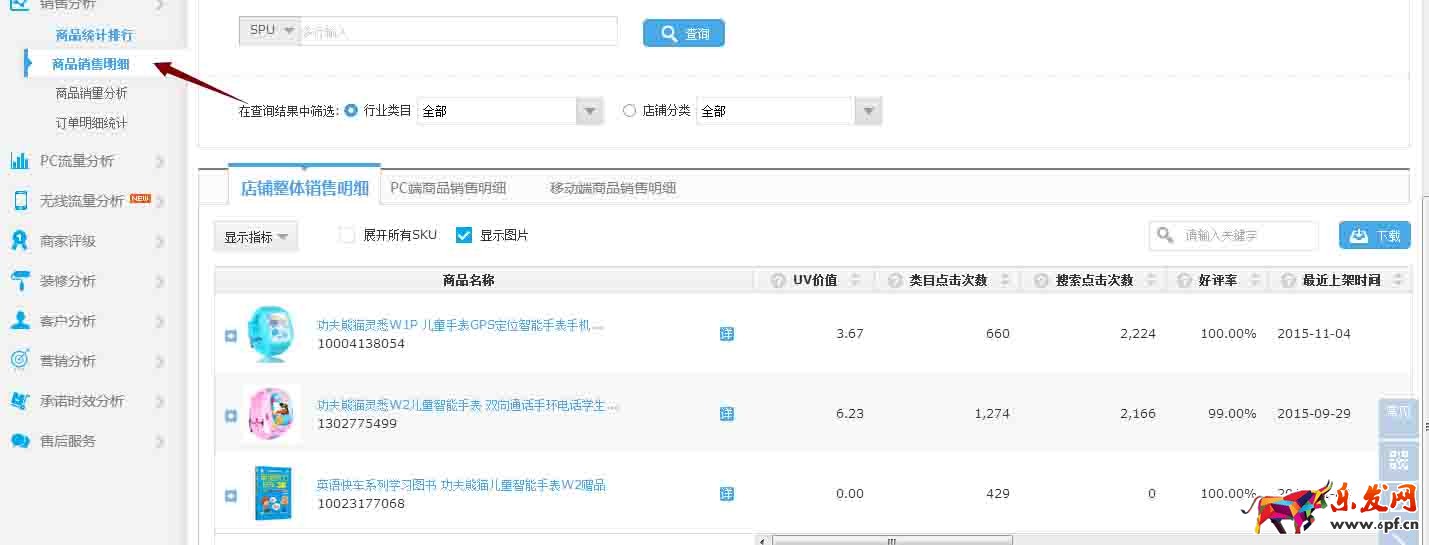Open the 行业类目 dropdown list

pos(590,111)
